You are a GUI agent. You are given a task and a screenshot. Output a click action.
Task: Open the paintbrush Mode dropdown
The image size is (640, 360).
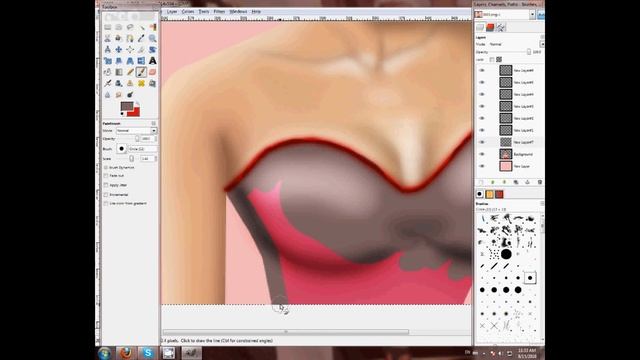tap(136, 131)
